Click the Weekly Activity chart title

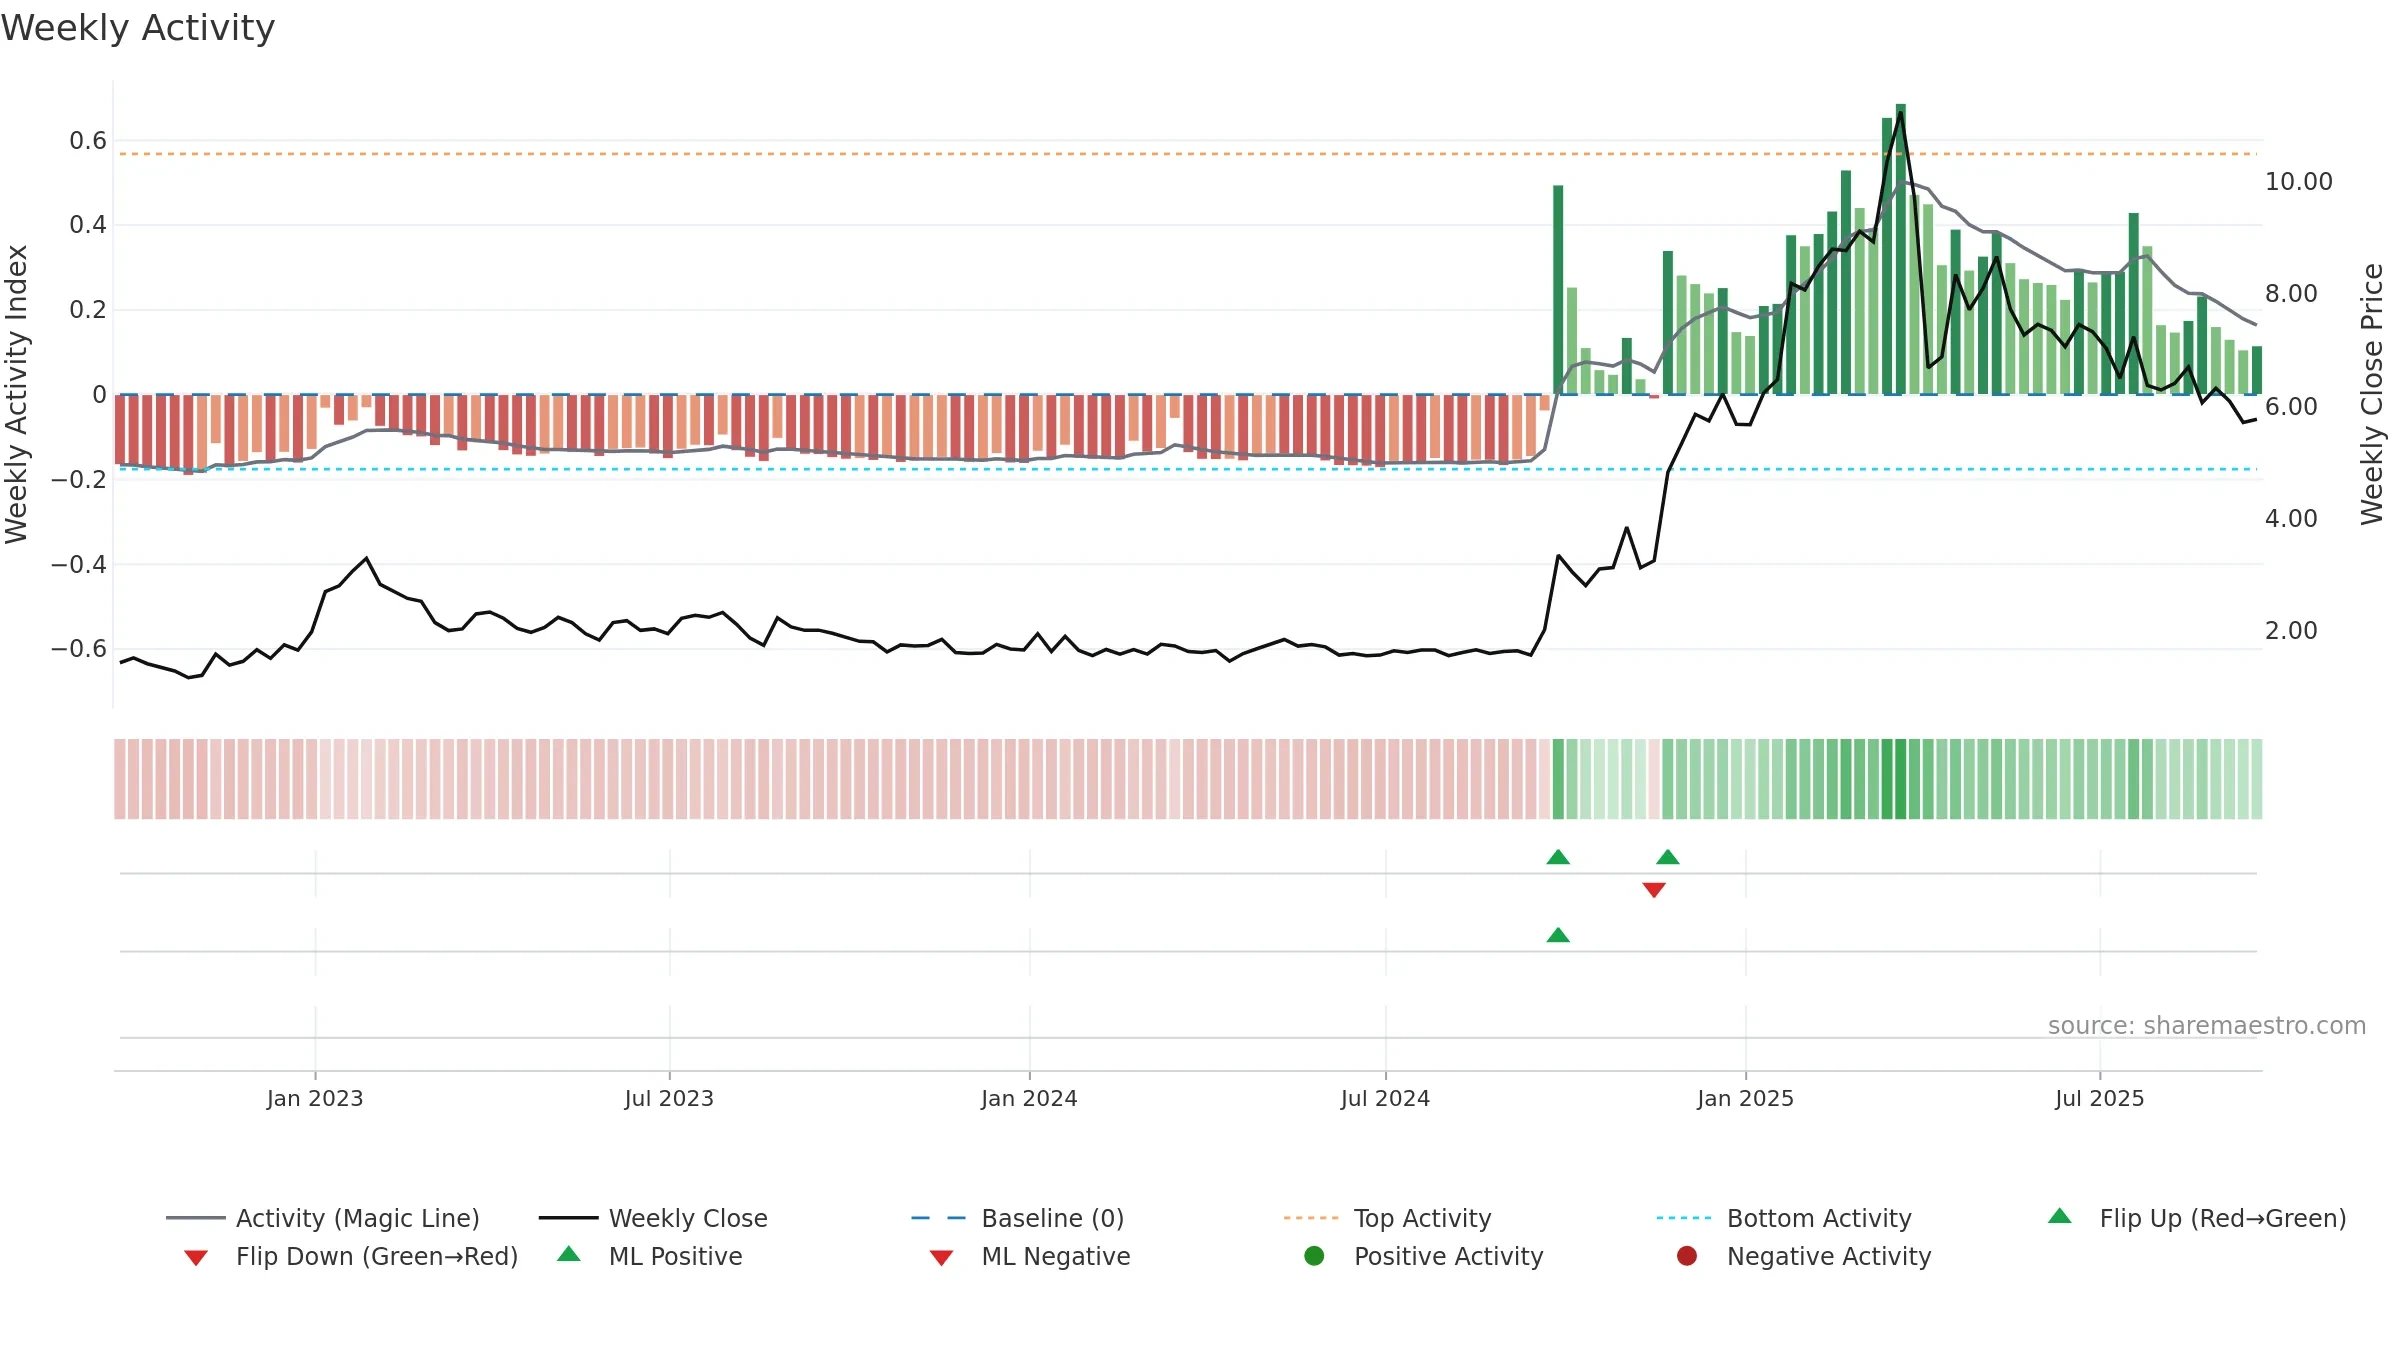138,28
